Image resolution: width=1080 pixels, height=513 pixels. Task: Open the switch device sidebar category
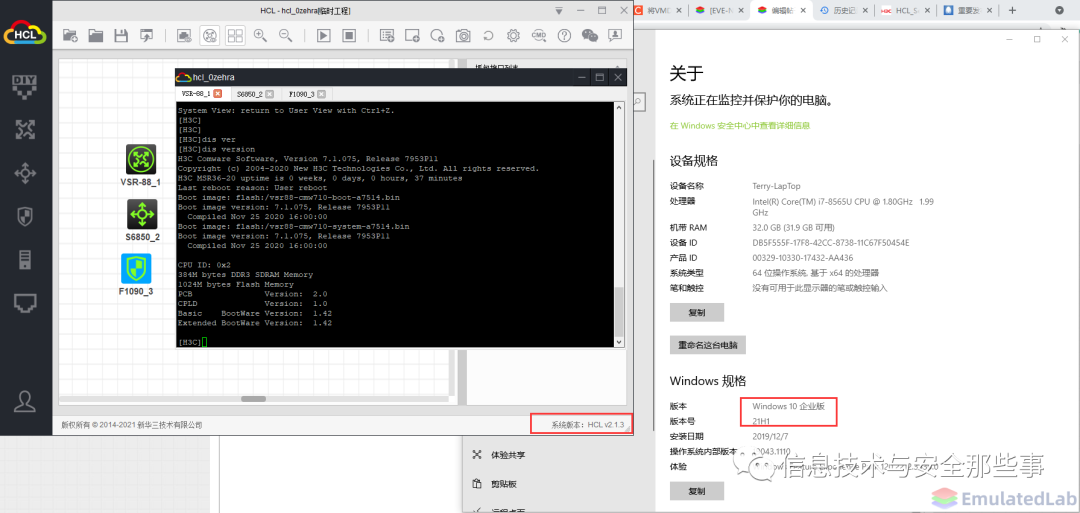[x=25, y=173]
